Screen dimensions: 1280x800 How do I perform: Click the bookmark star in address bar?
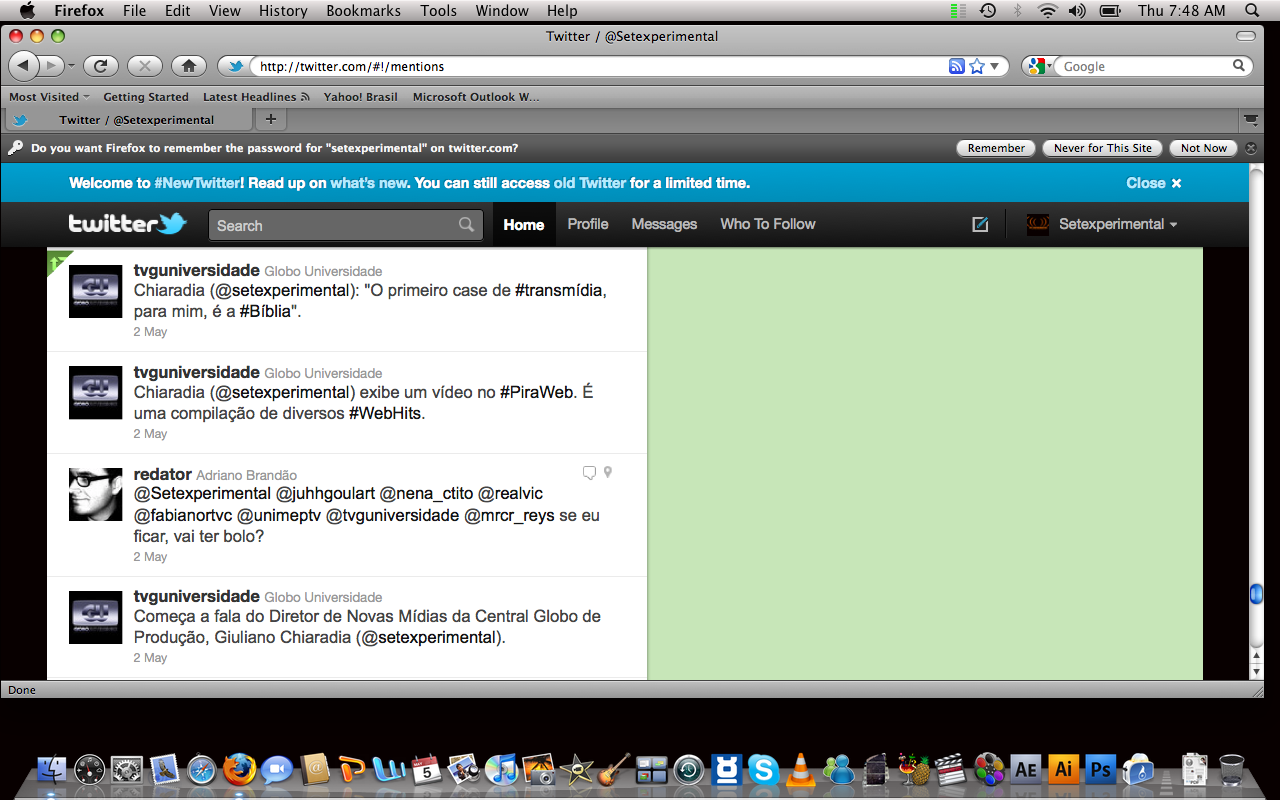click(x=977, y=66)
